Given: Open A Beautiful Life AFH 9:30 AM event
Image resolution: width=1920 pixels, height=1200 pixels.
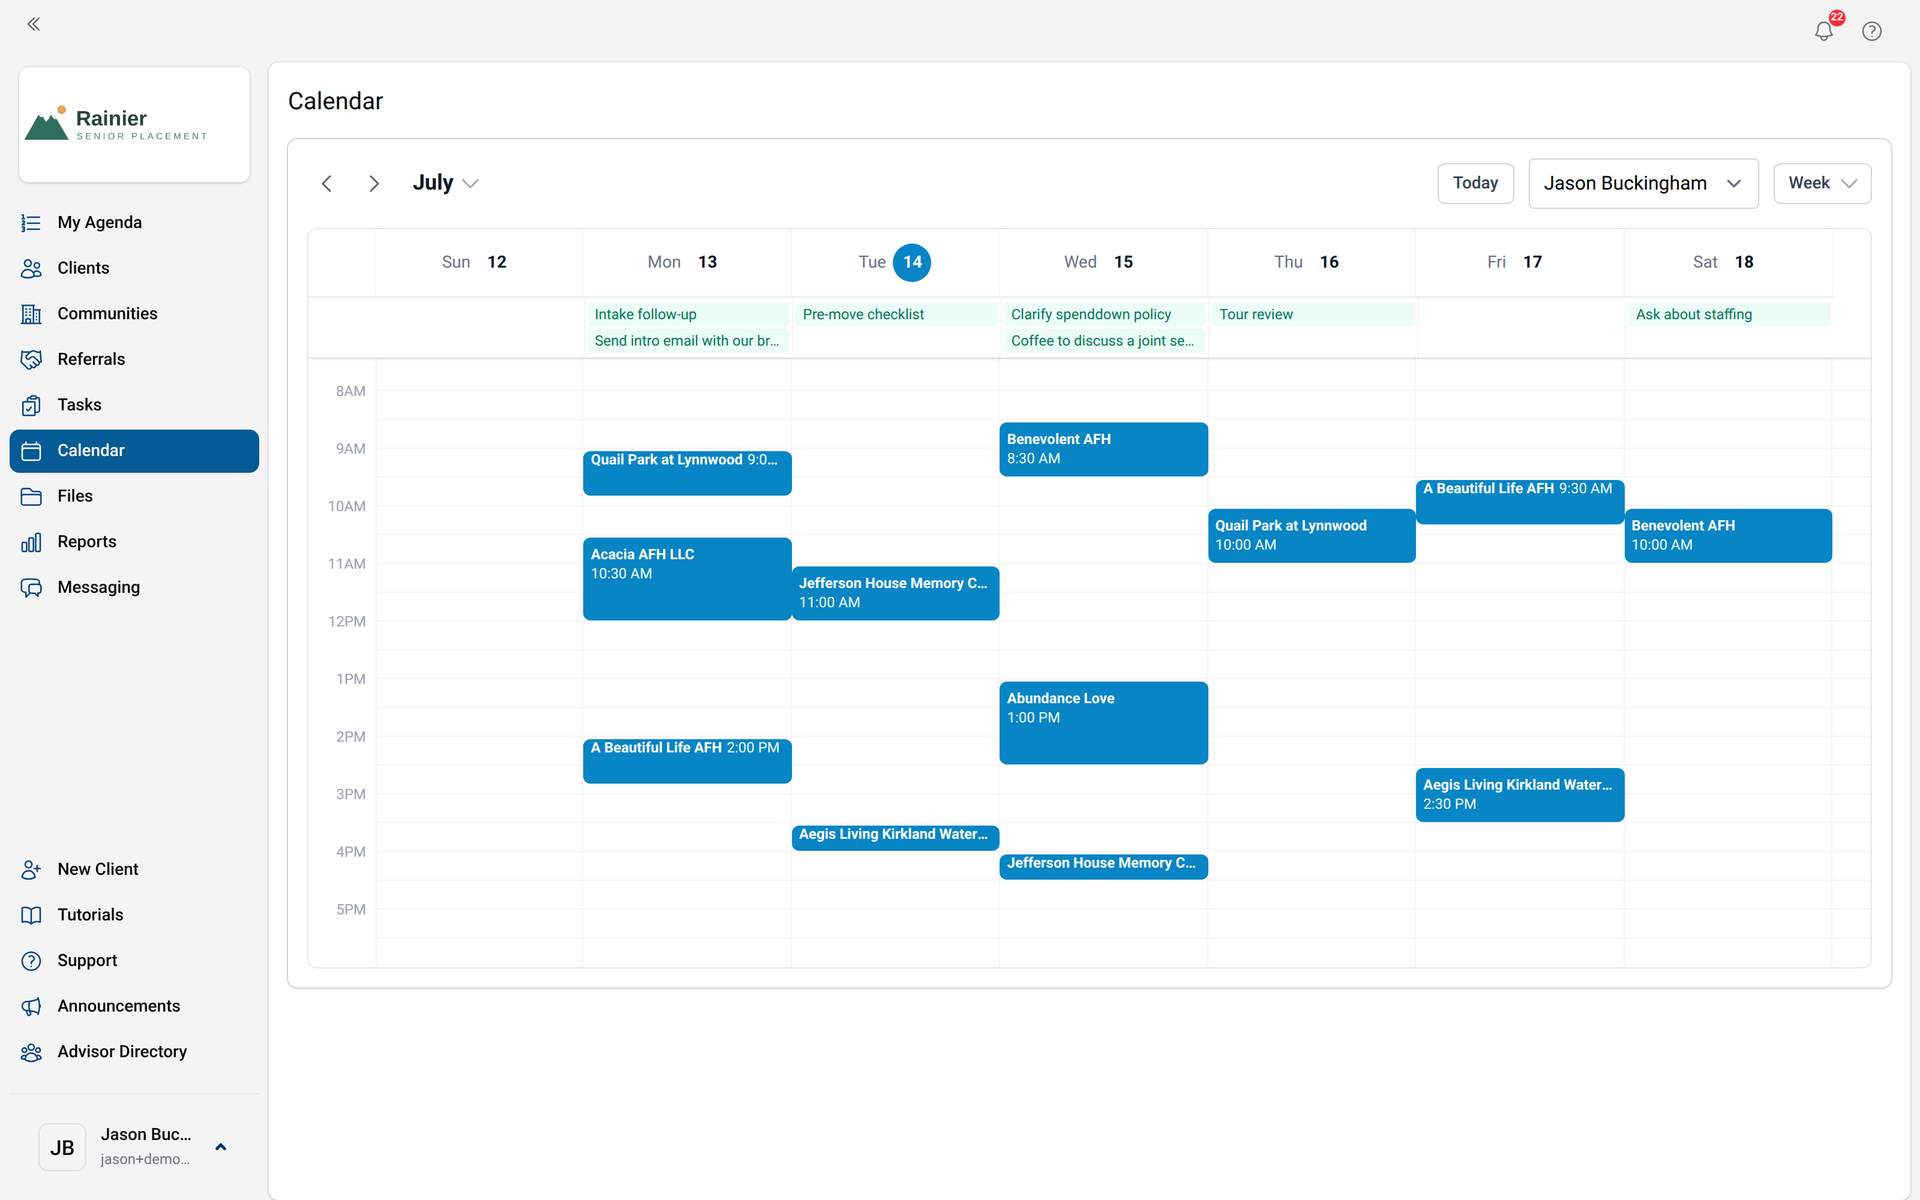Looking at the screenshot, I should tap(1520, 502).
